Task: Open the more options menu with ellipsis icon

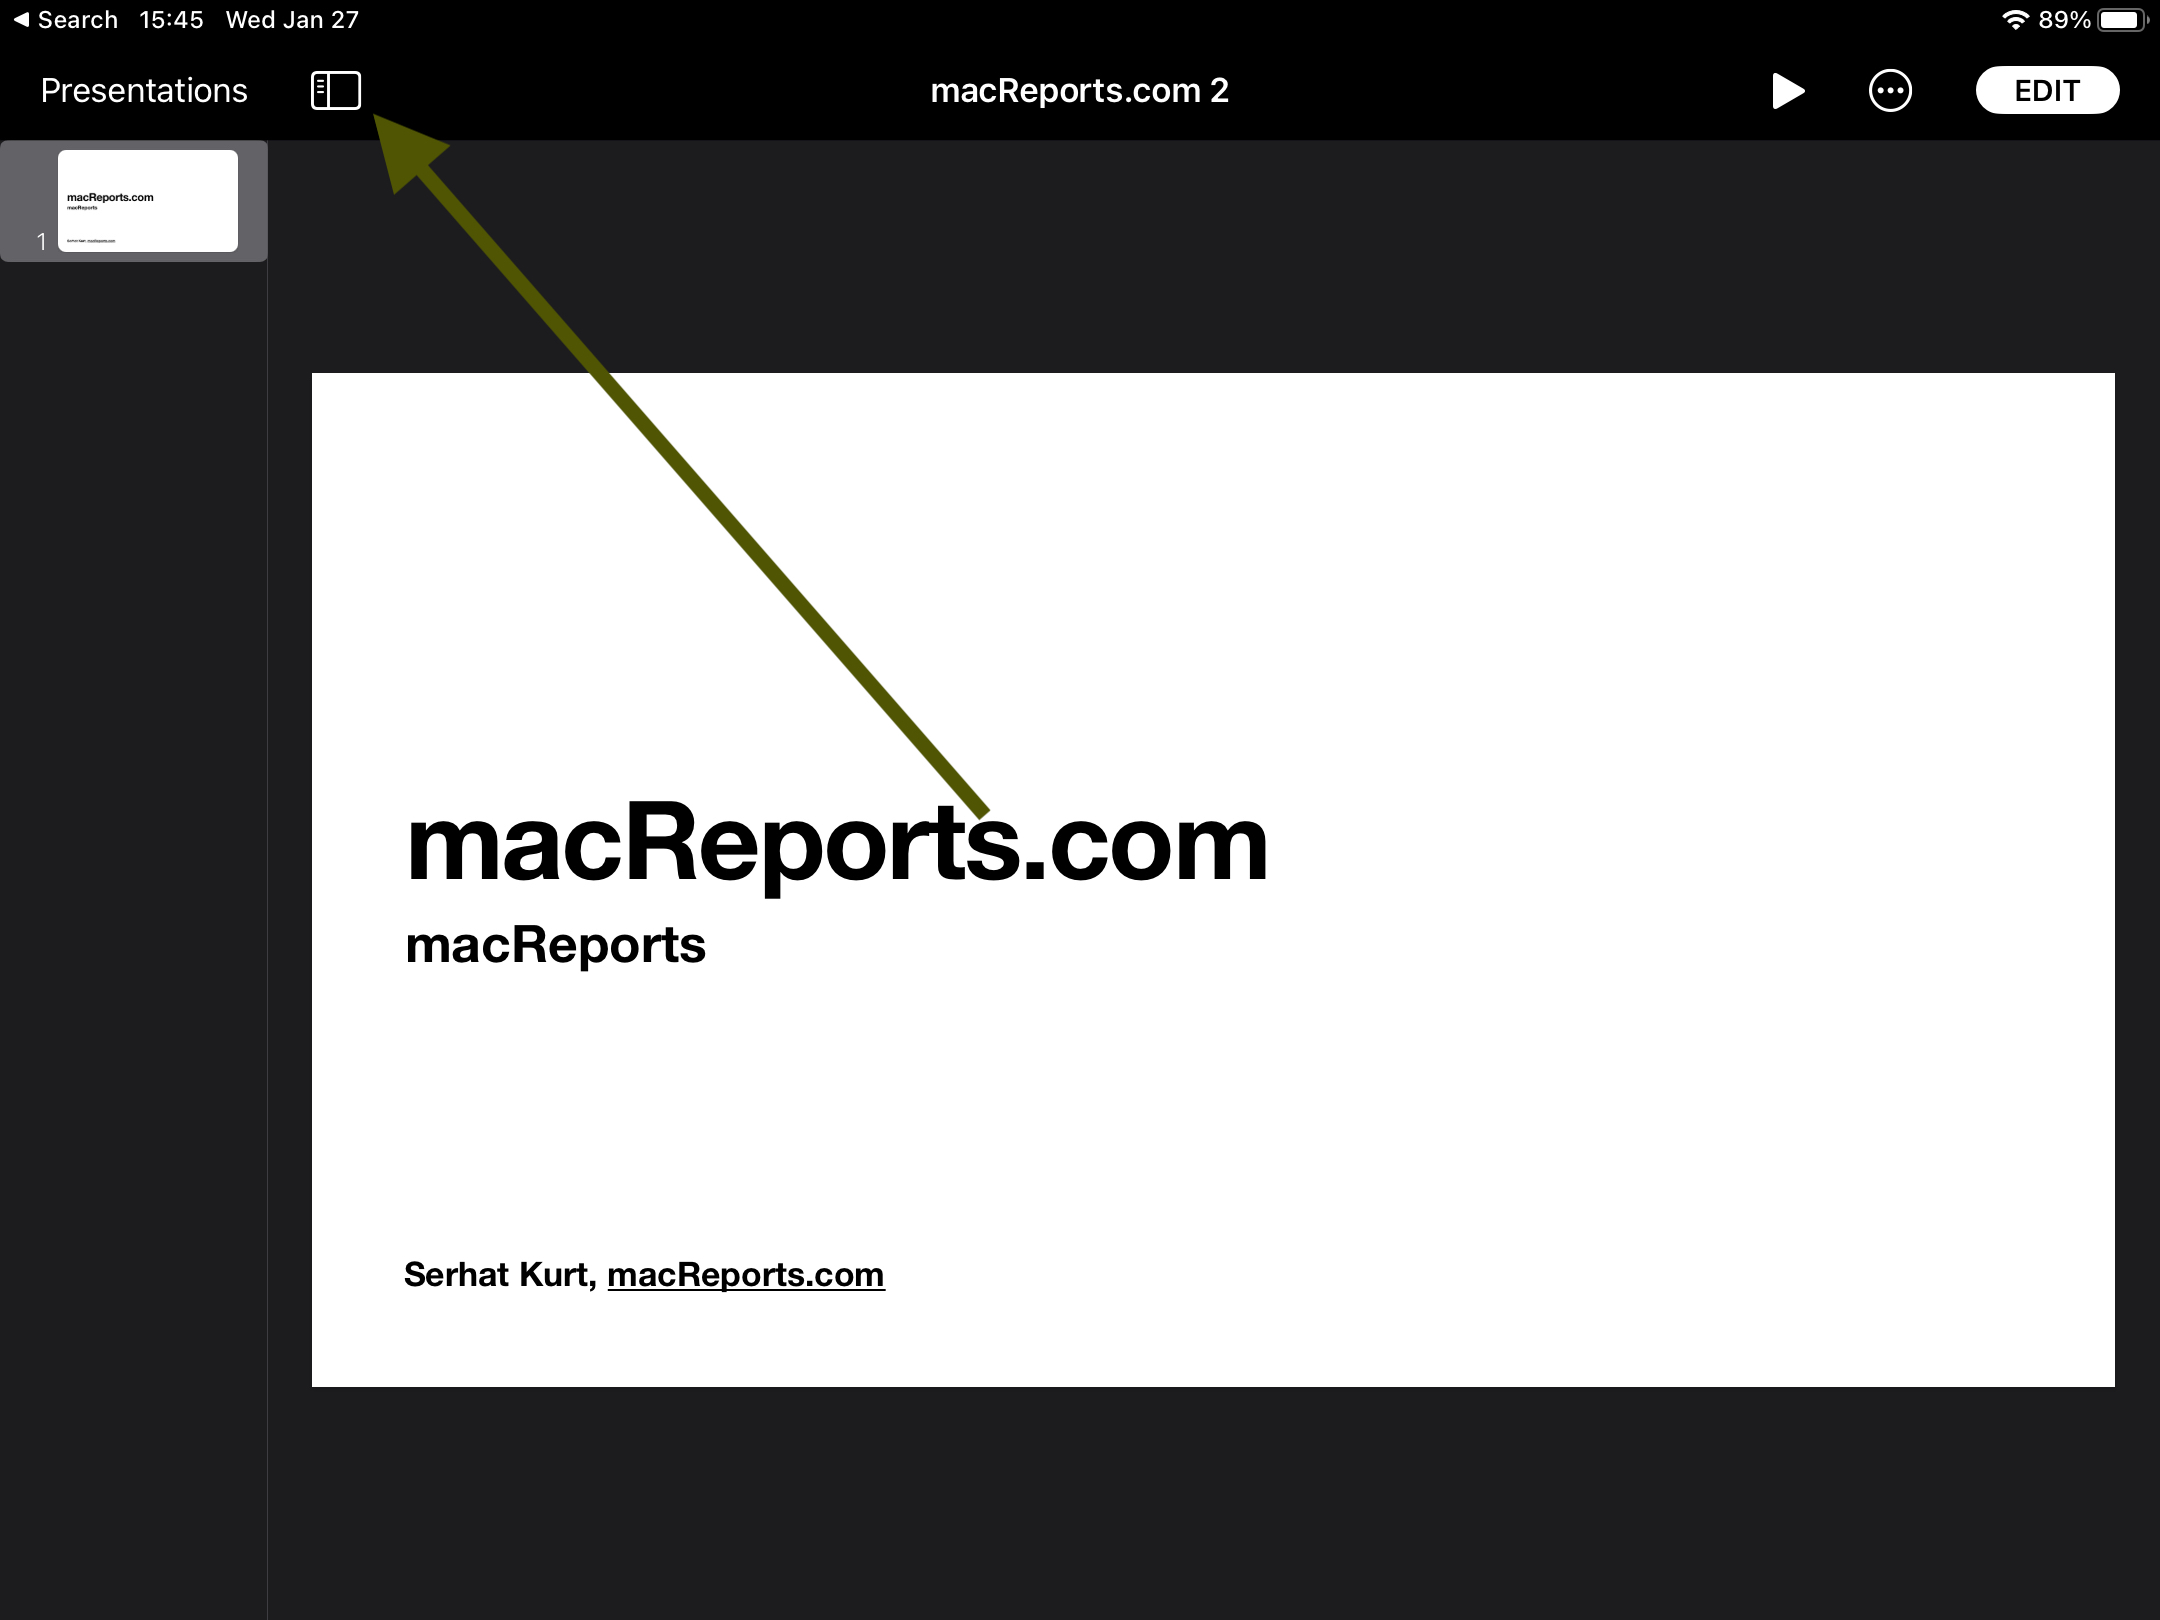Action: point(1893,90)
